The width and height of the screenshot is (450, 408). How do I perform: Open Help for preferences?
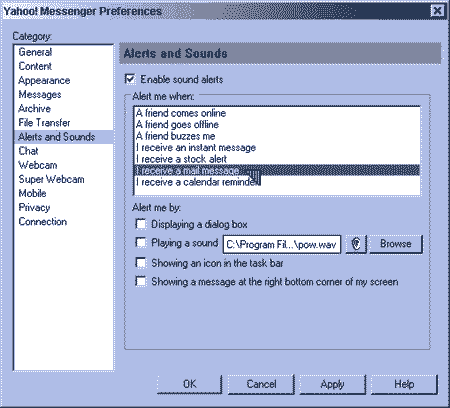404,384
